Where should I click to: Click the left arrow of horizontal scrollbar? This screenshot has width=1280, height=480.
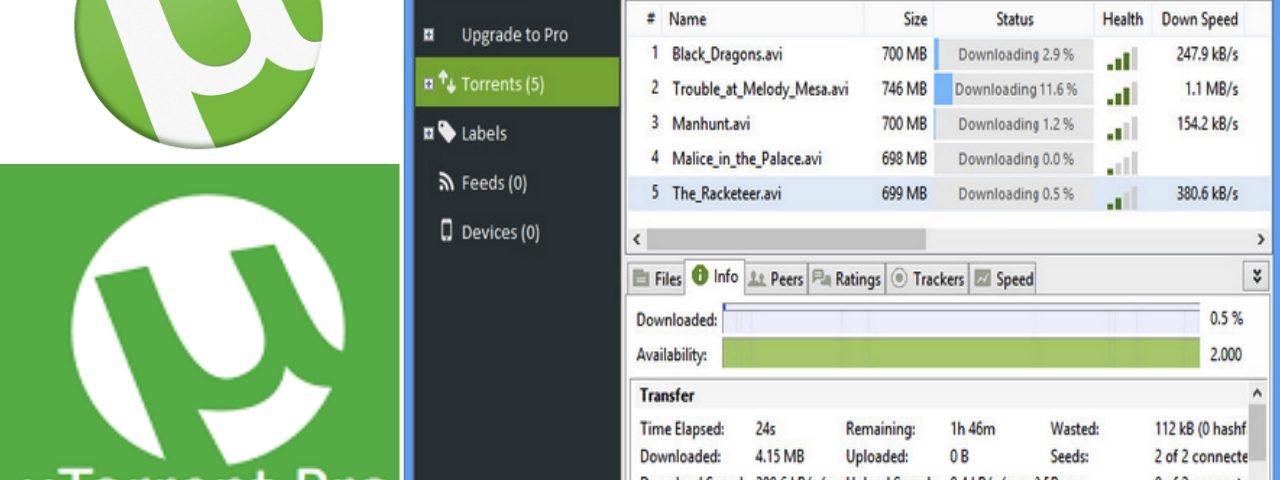(636, 239)
